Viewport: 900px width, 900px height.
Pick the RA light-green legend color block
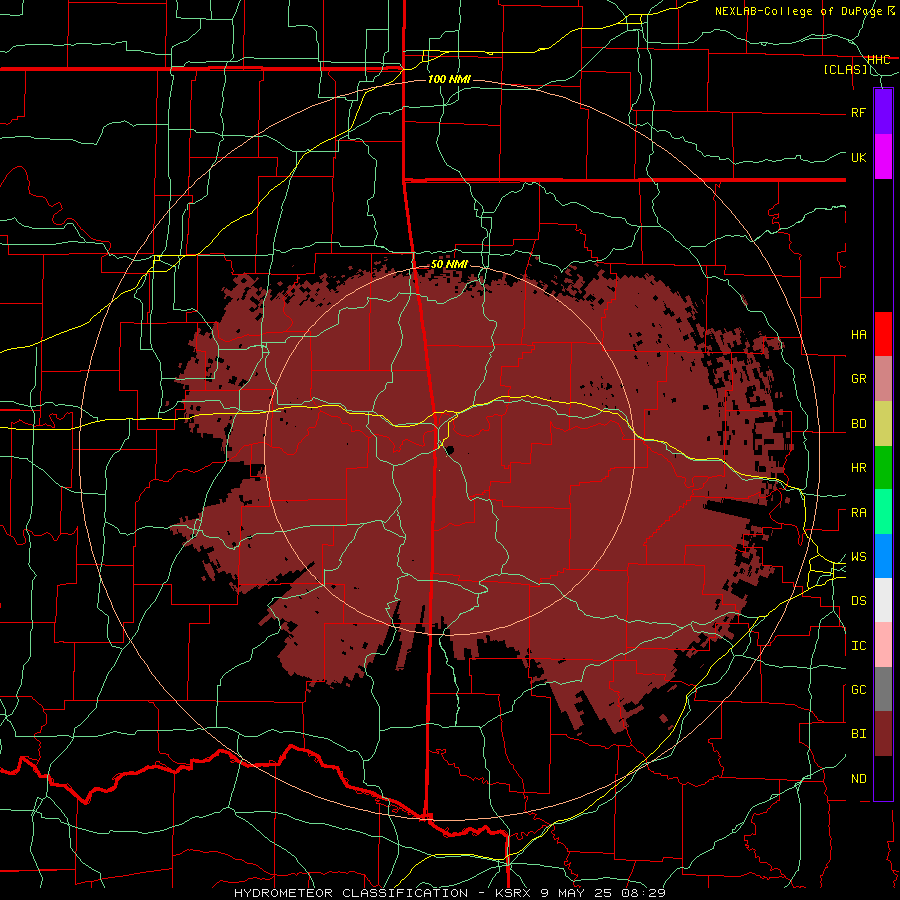tap(883, 512)
